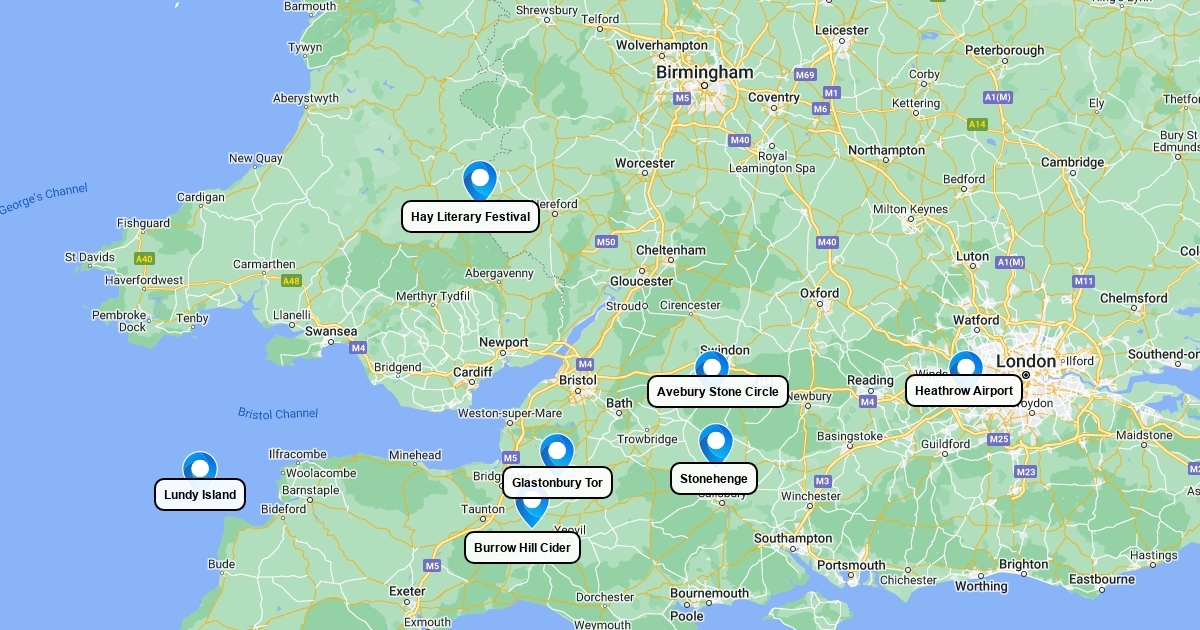Select the Lundy Island pin marker
Viewport: 1200px width, 630px height.
tap(200, 467)
